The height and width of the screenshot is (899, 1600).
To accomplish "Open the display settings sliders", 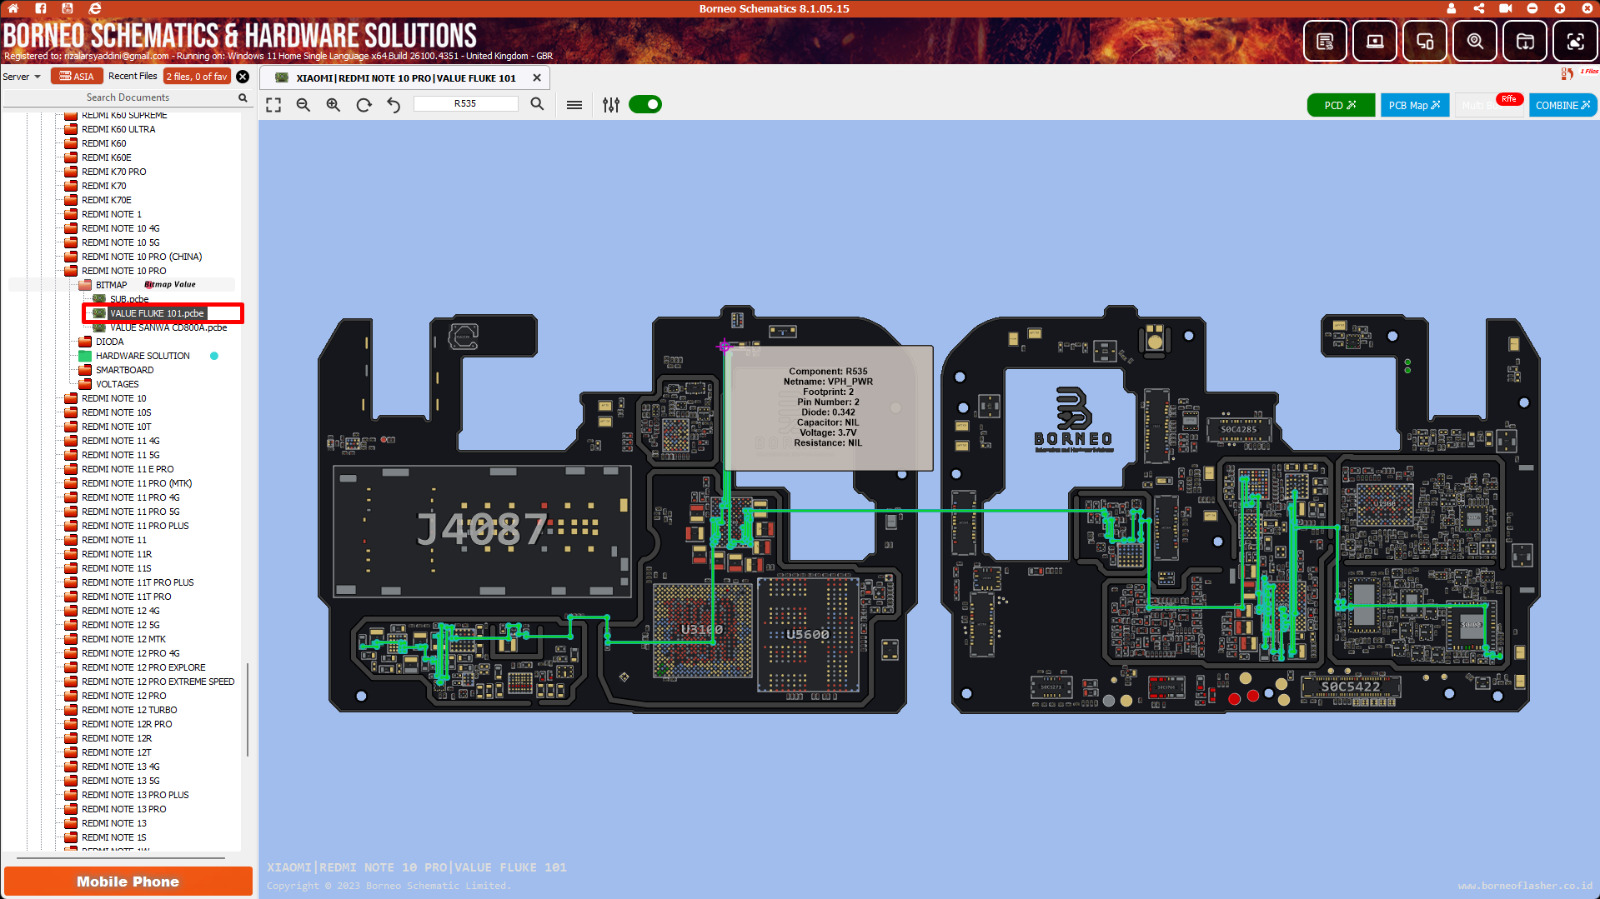I will (x=611, y=105).
